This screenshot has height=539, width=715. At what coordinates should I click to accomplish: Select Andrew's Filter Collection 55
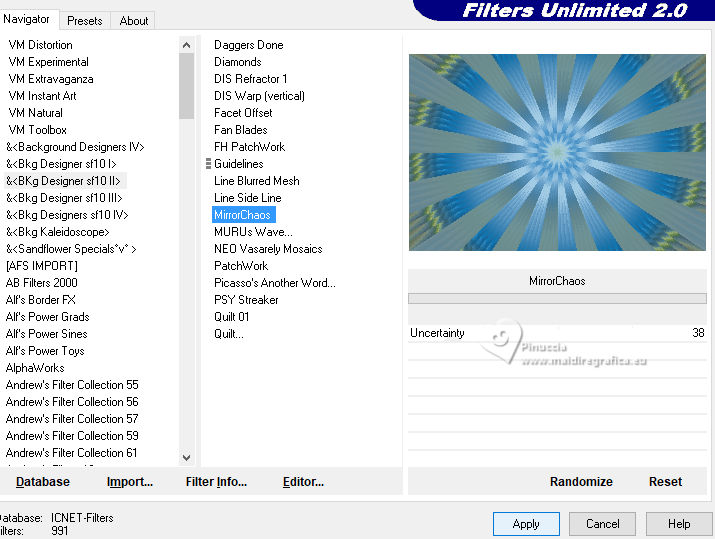72,385
